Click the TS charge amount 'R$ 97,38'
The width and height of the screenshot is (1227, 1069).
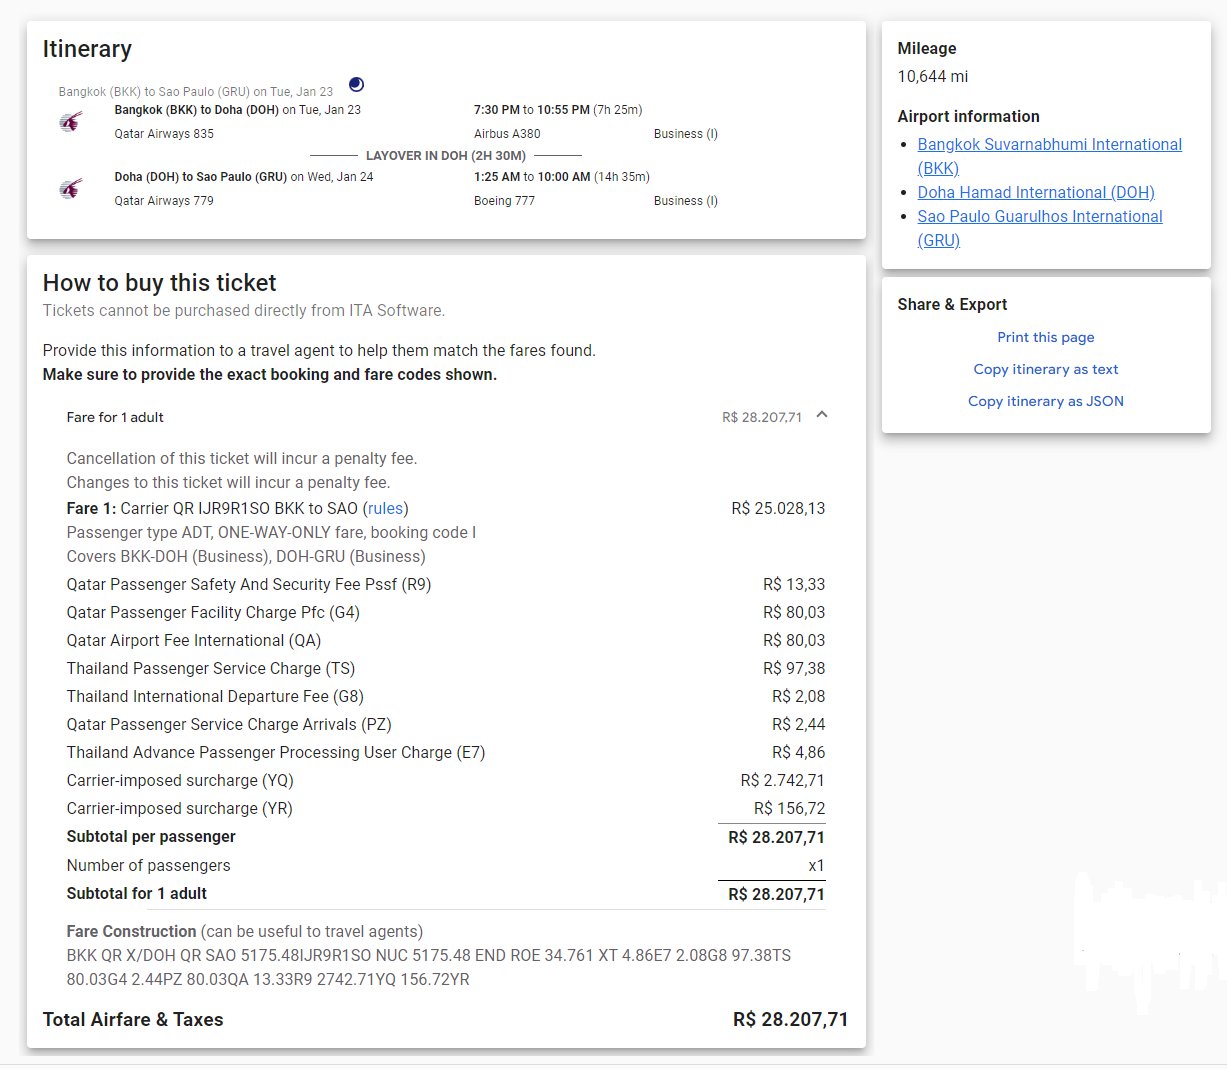(x=794, y=668)
